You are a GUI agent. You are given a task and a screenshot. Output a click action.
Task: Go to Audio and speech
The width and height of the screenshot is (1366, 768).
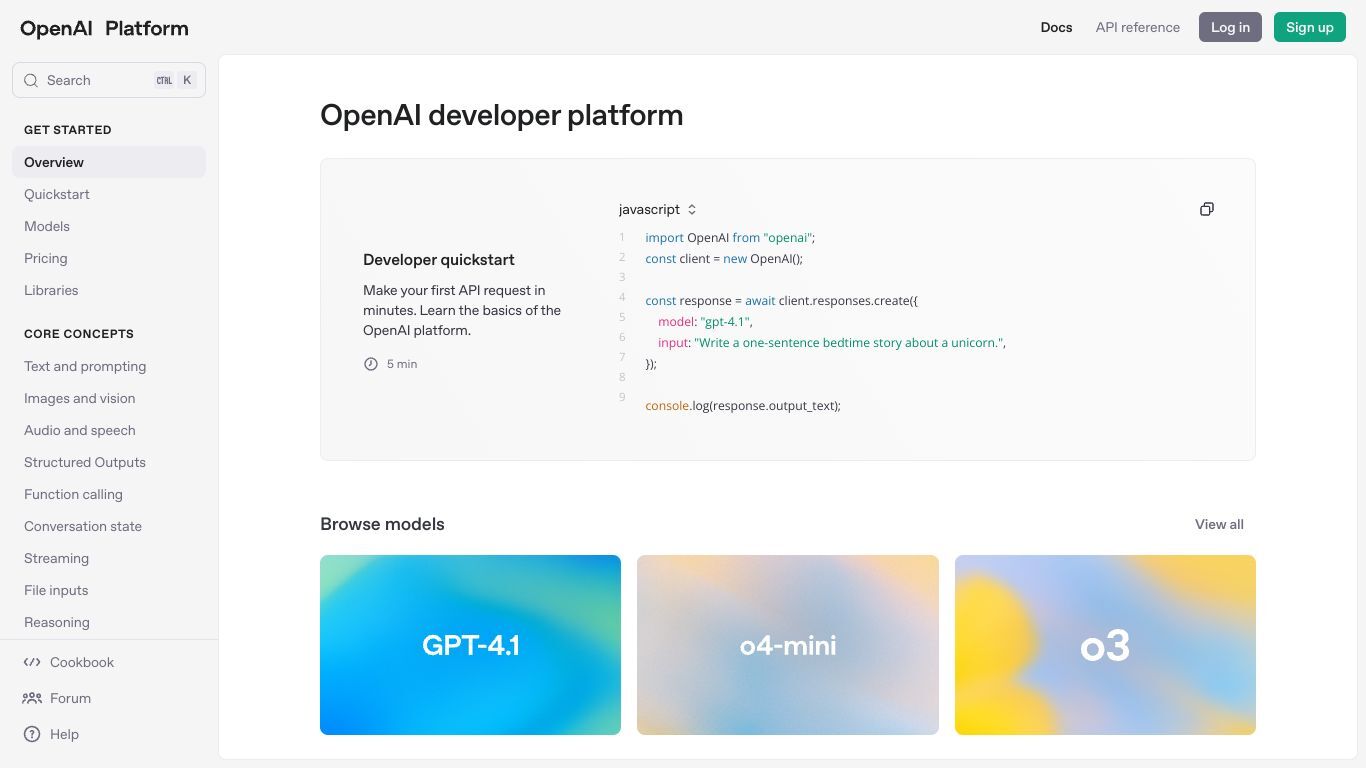point(109,430)
